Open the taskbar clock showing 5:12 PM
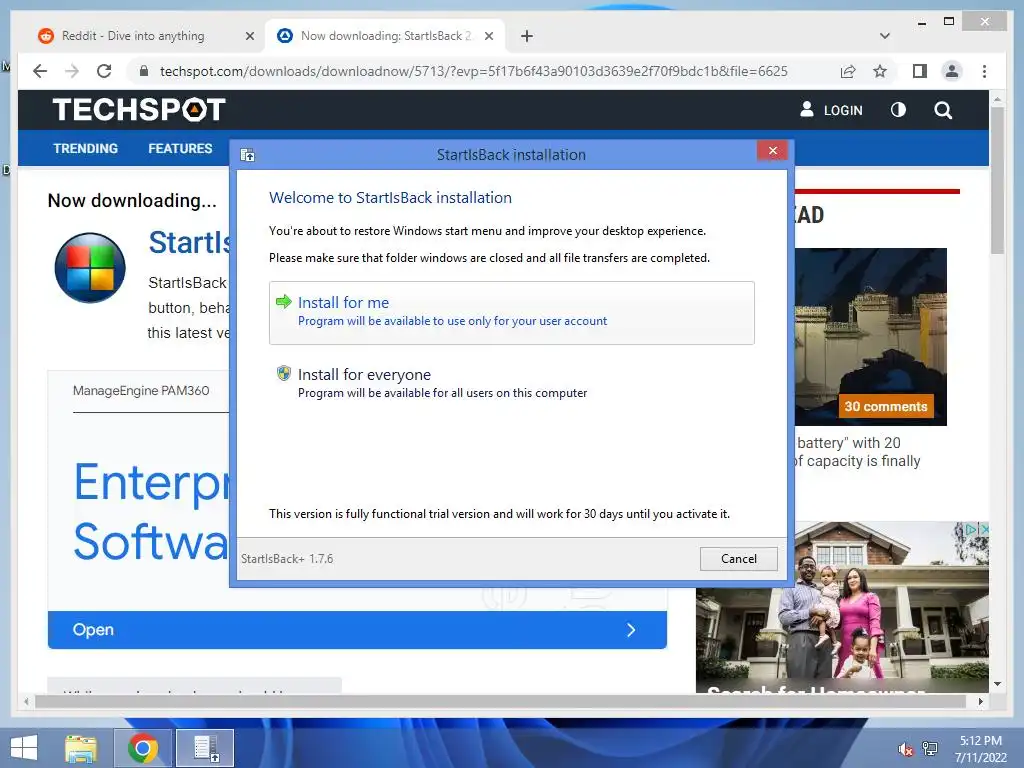The image size is (1024, 768). click(x=980, y=748)
